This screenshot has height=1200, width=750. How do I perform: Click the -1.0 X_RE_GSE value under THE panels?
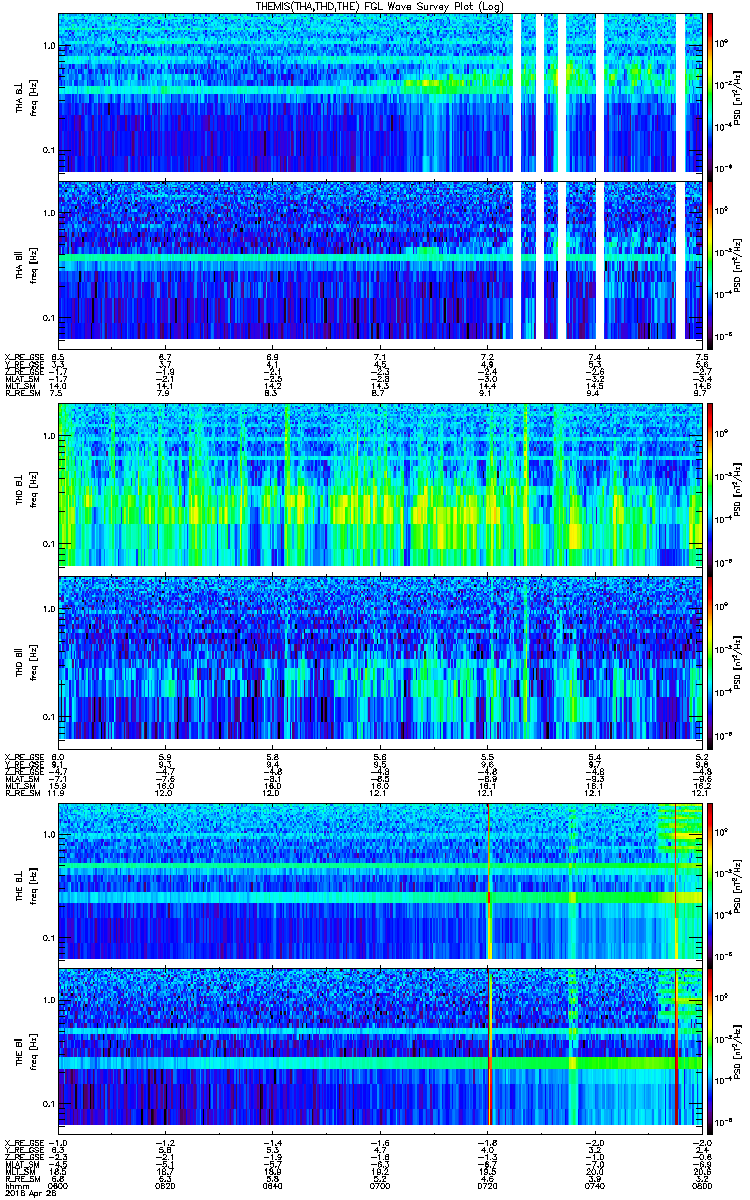click(x=58, y=1142)
